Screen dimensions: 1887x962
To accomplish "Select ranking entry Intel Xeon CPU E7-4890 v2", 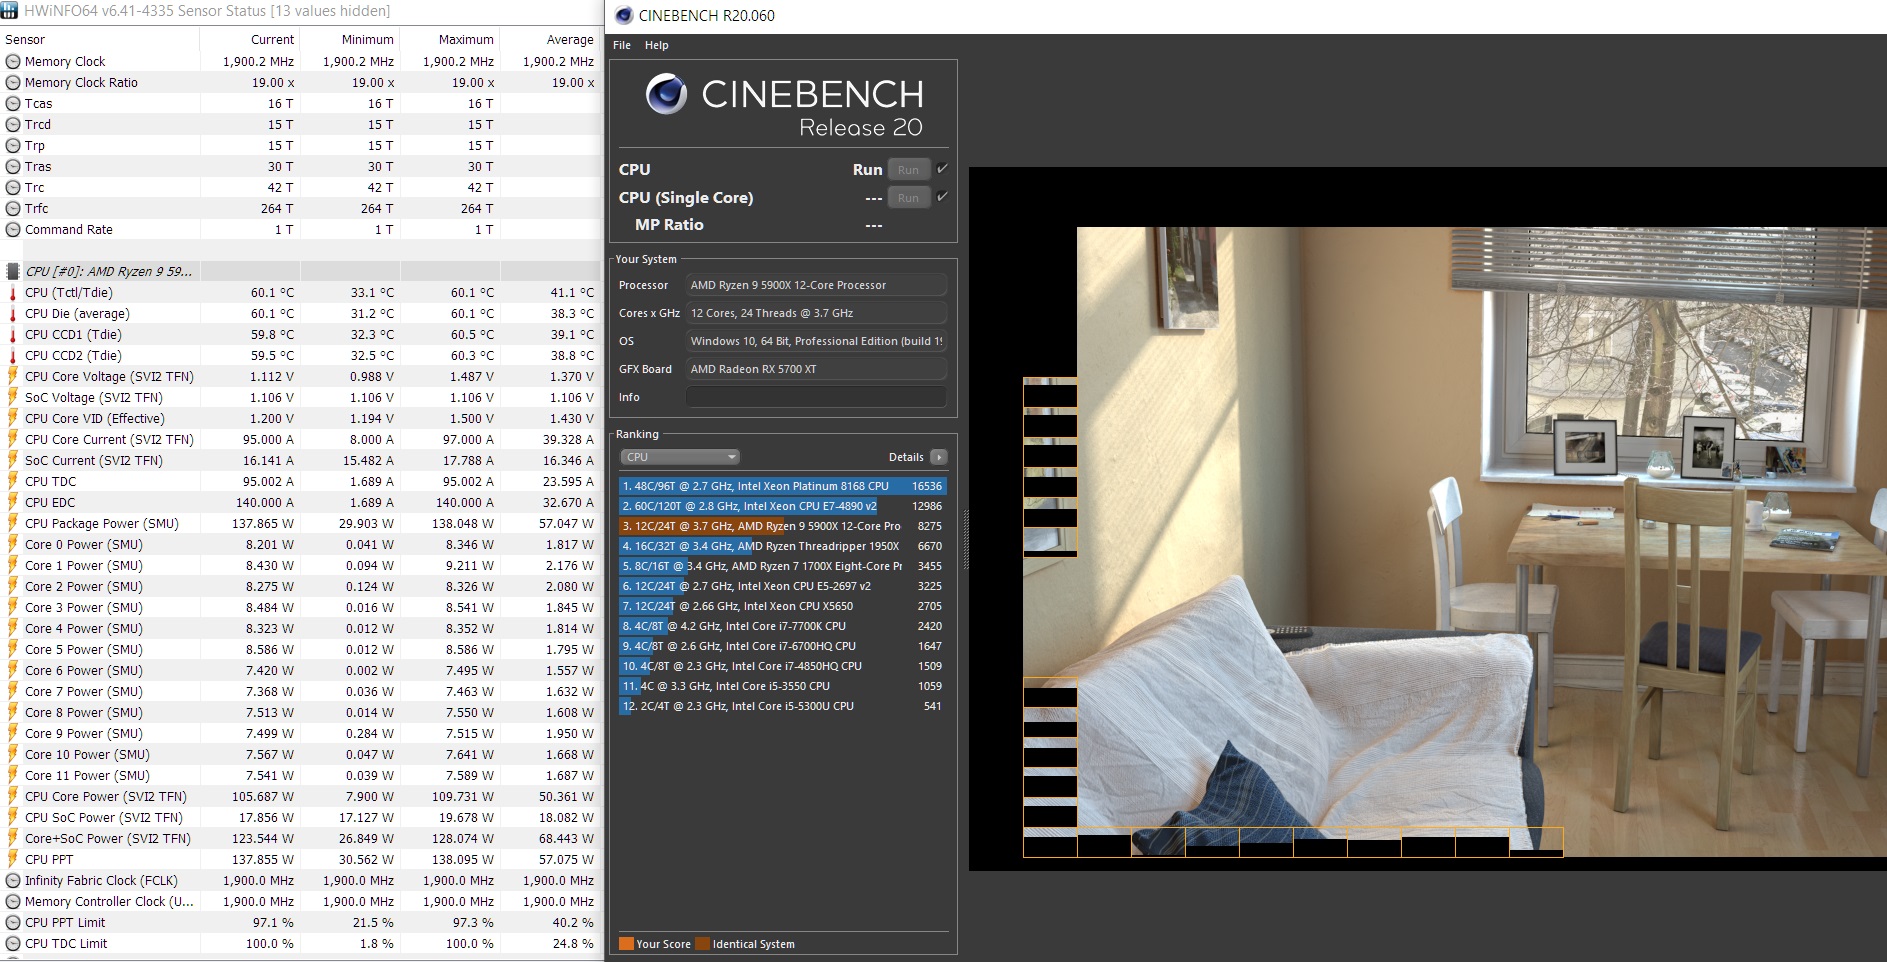I will point(782,506).
